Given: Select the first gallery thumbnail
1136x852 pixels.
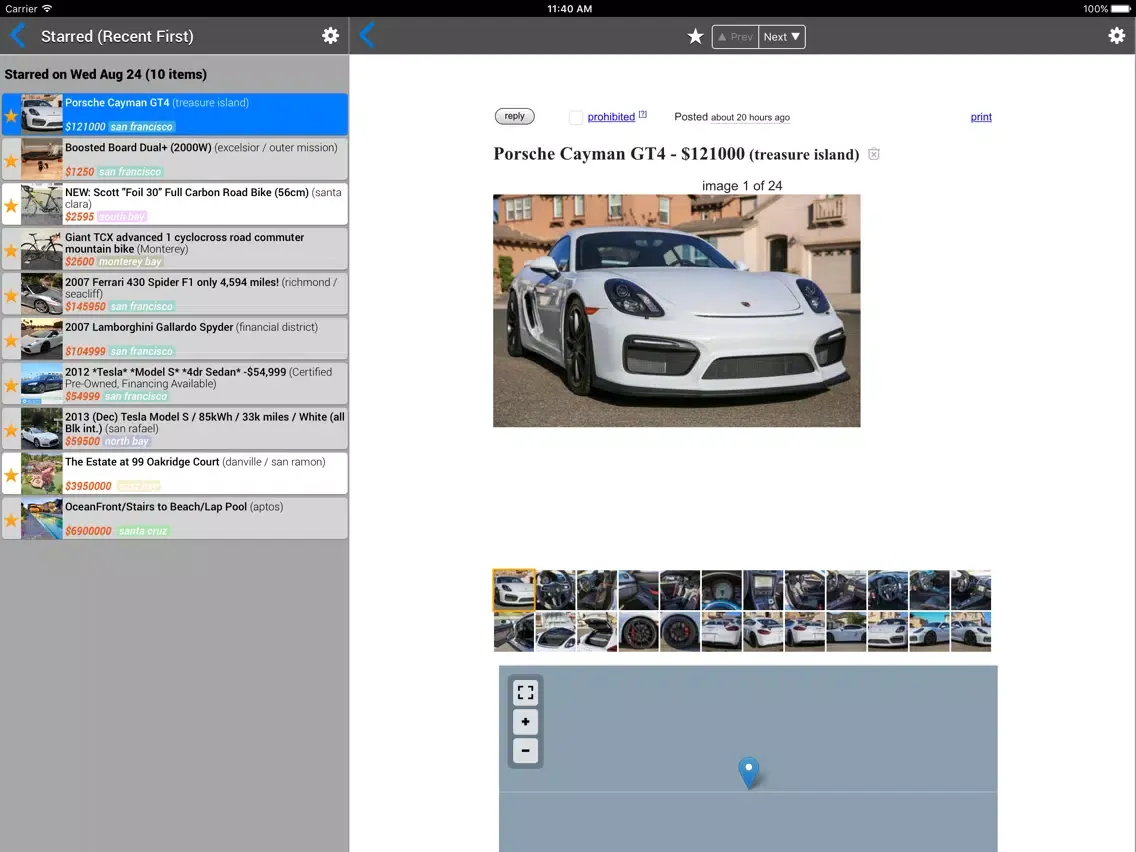Looking at the screenshot, I should (514, 590).
